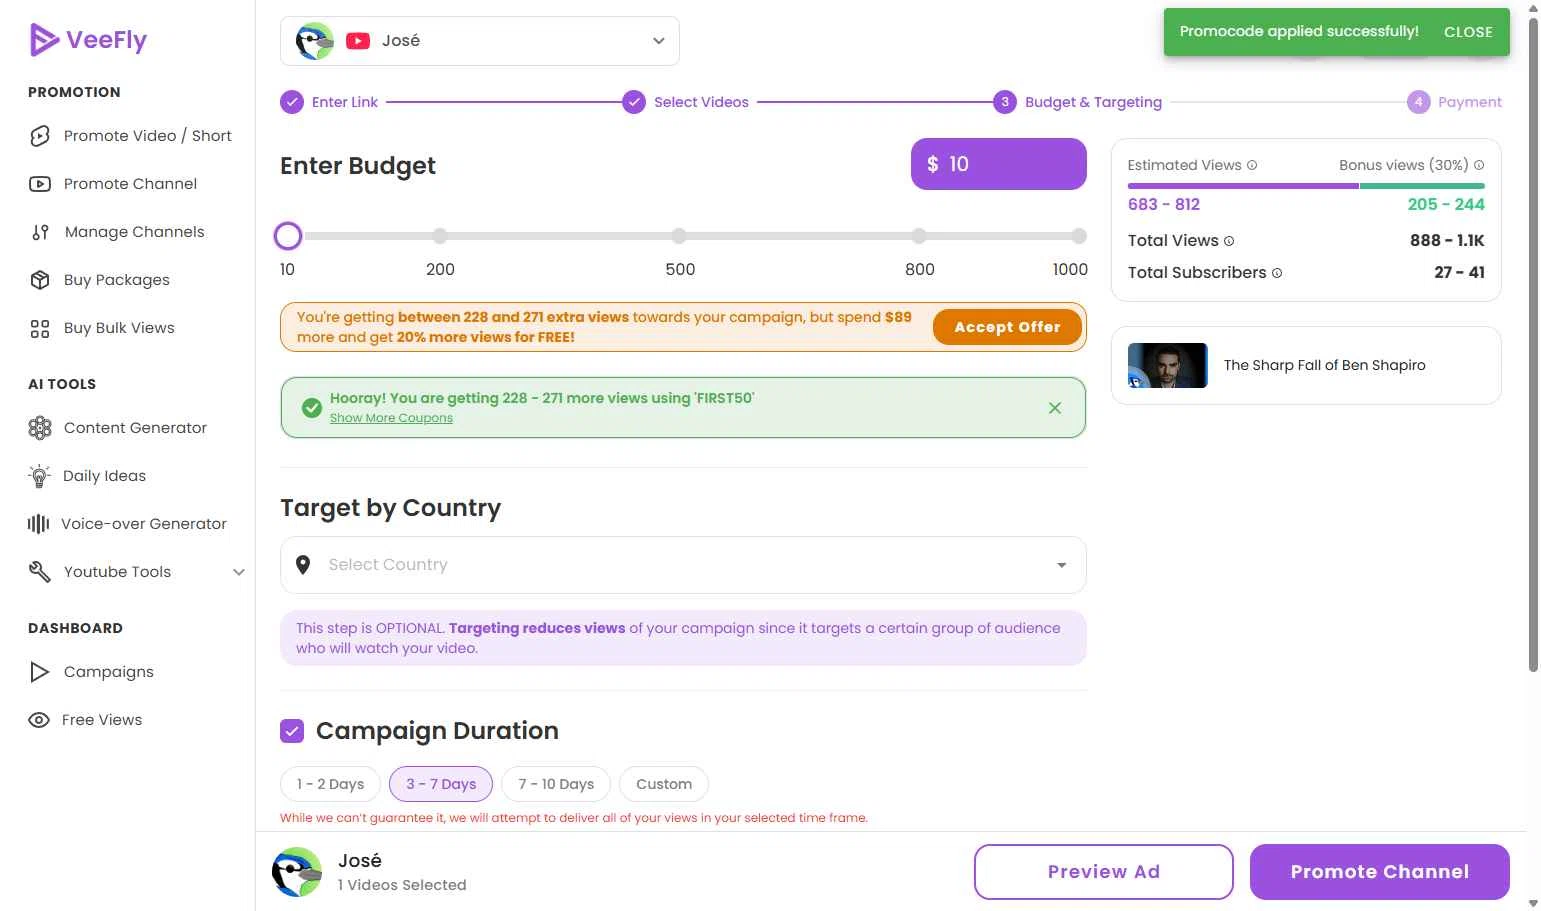Click Show More Coupons link

(391, 418)
